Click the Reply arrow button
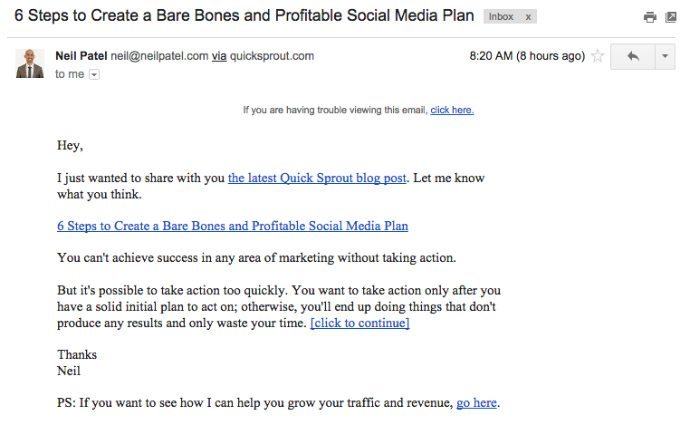This screenshot has width=690, height=425. click(632, 57)
